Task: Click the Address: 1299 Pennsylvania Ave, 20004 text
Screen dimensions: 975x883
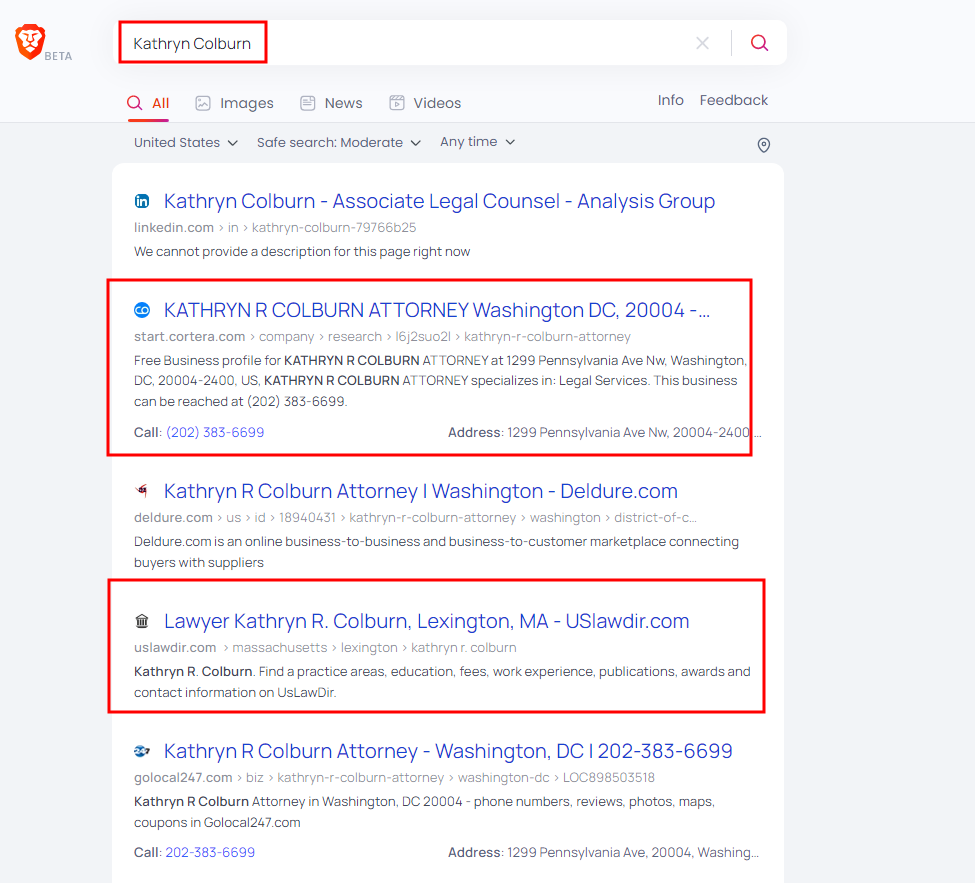Action: pos(603,853)
